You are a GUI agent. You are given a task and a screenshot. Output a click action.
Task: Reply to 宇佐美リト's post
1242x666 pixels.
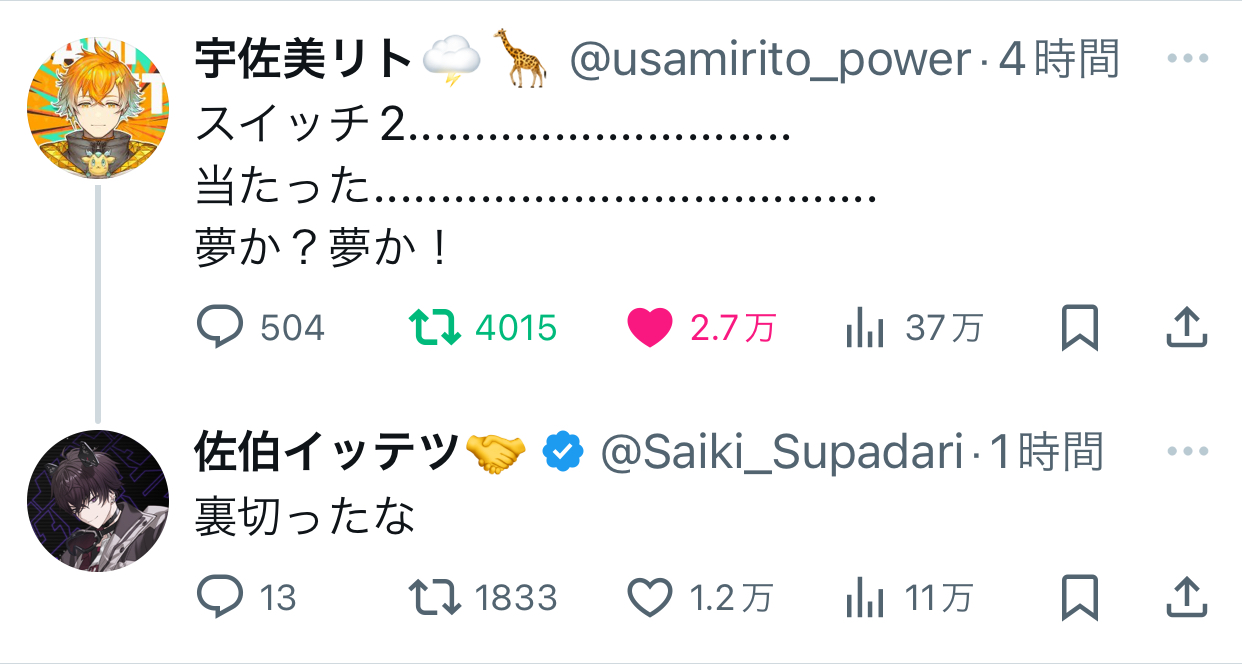[x=220, y=327]
